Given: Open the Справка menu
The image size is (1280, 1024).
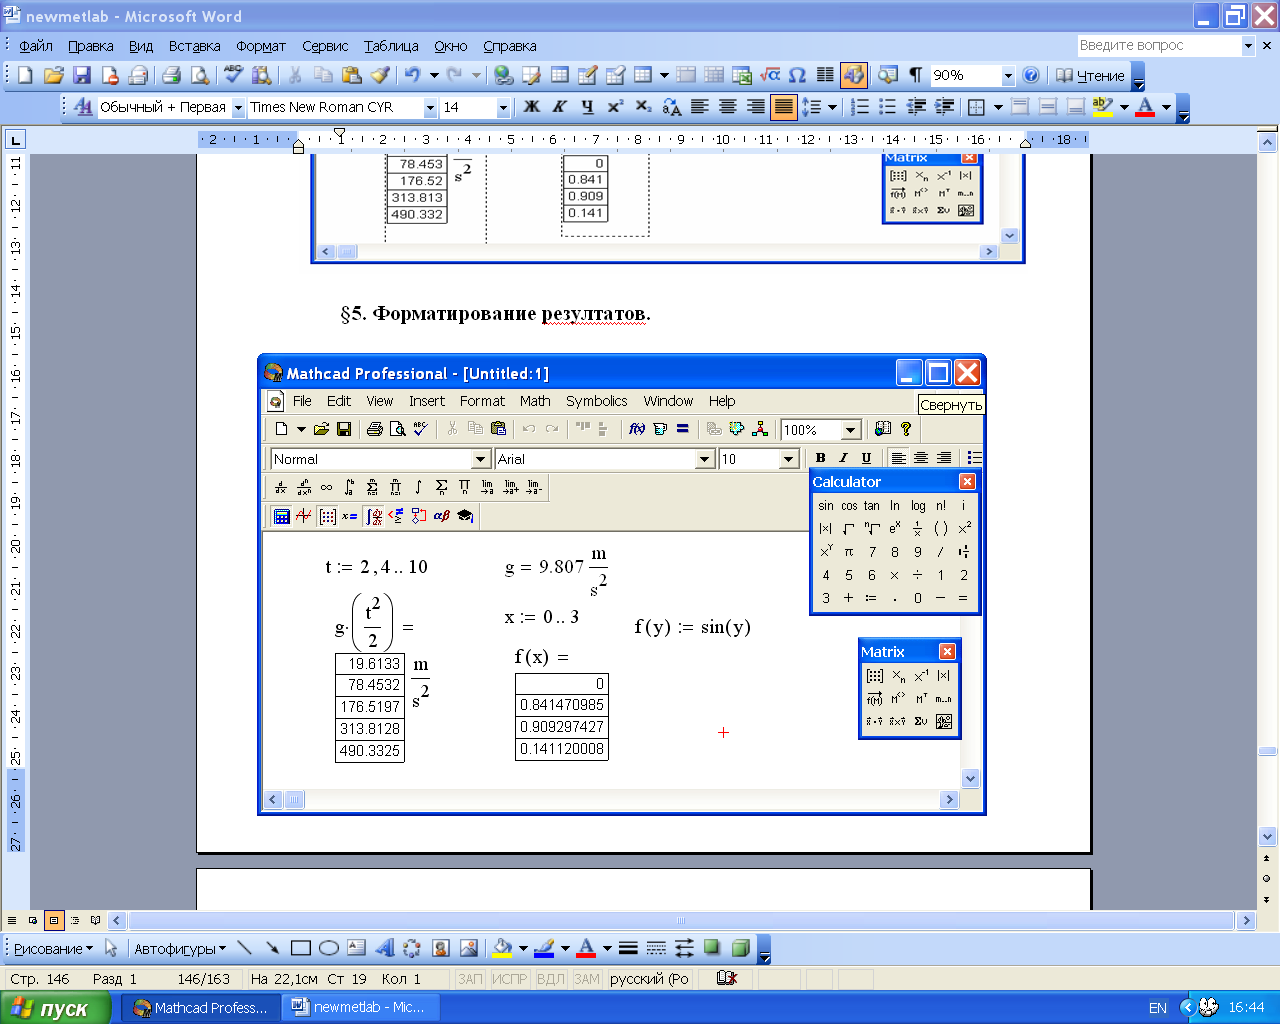Looking at the screenshot, I should (x=510, y=46).
